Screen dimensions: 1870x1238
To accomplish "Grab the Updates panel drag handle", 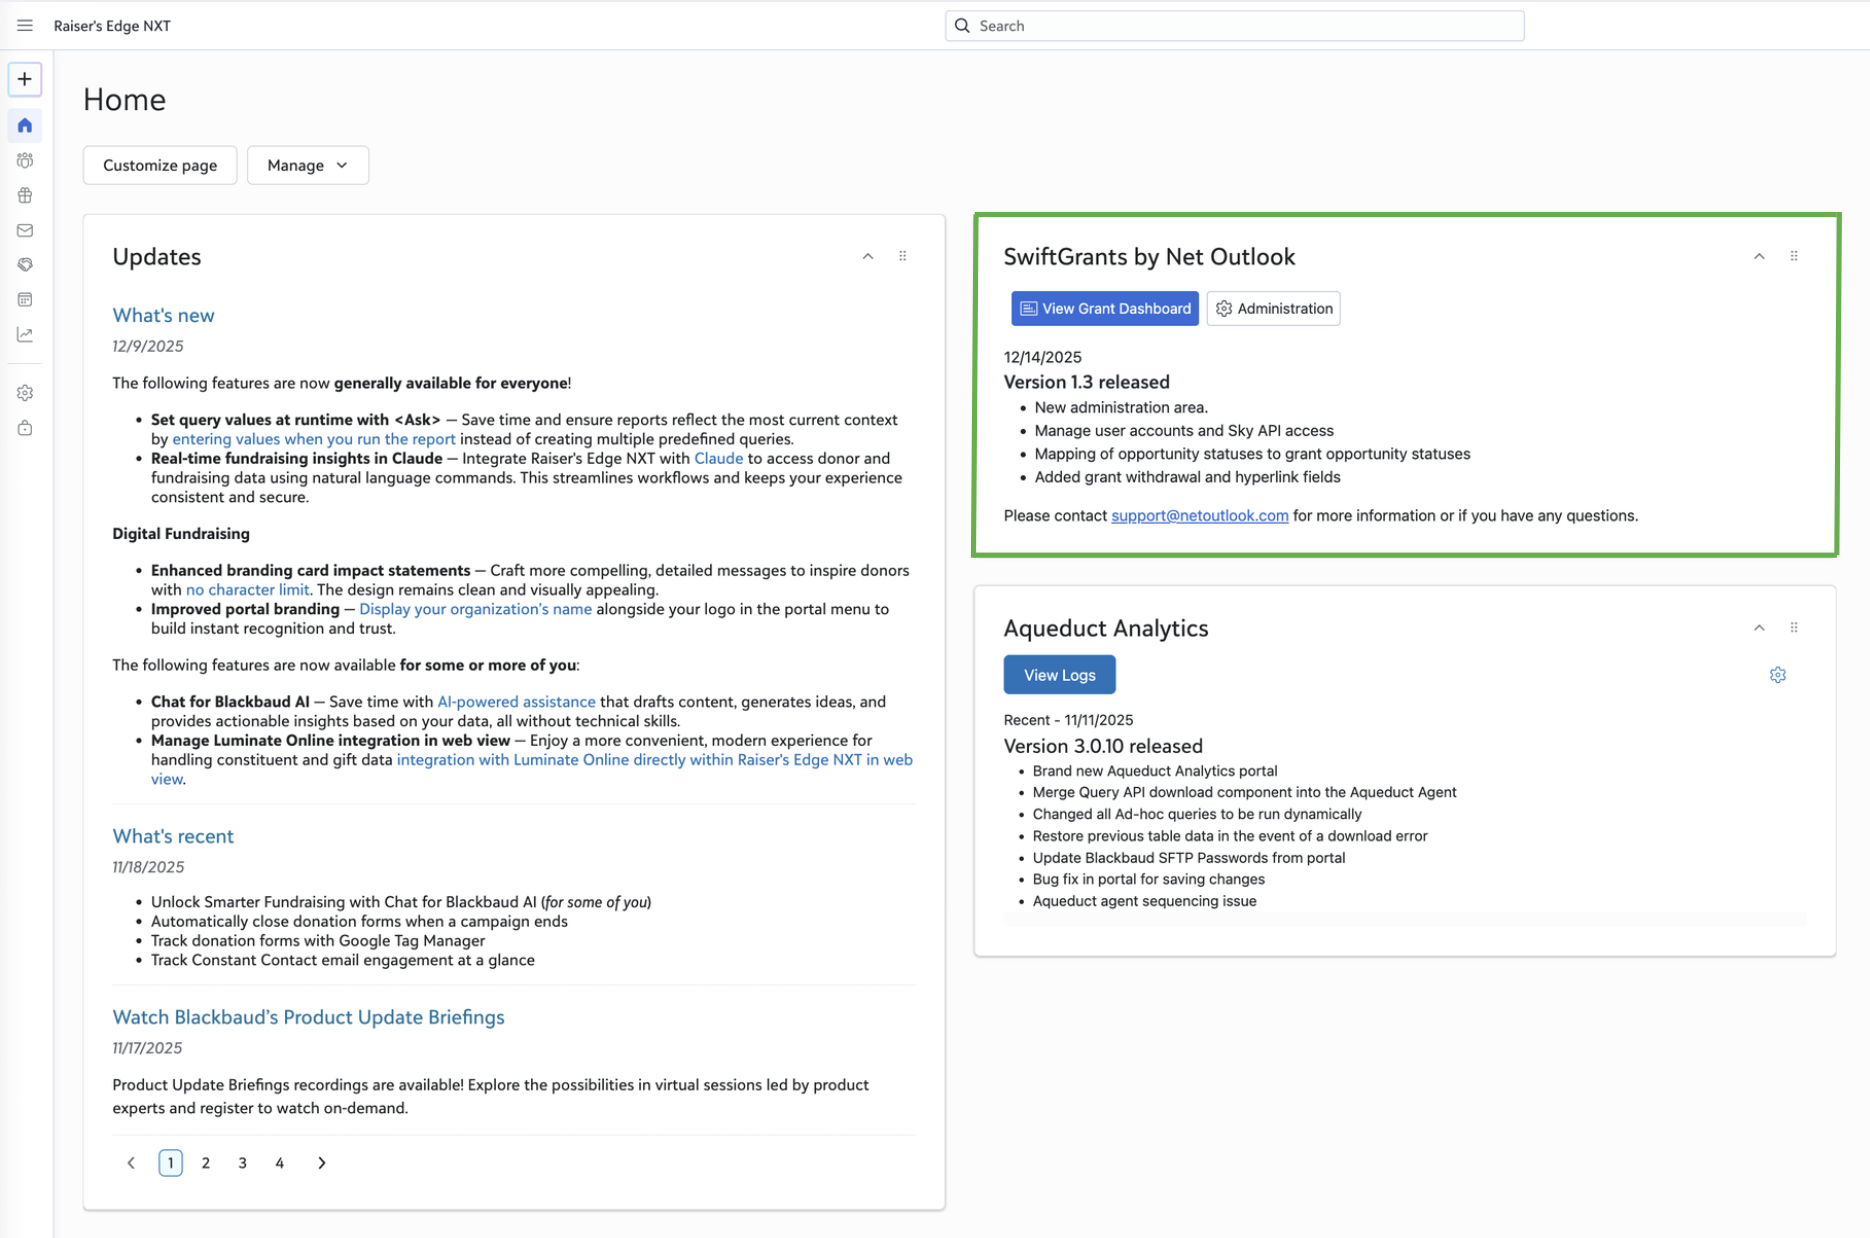I will pos(902,257).
